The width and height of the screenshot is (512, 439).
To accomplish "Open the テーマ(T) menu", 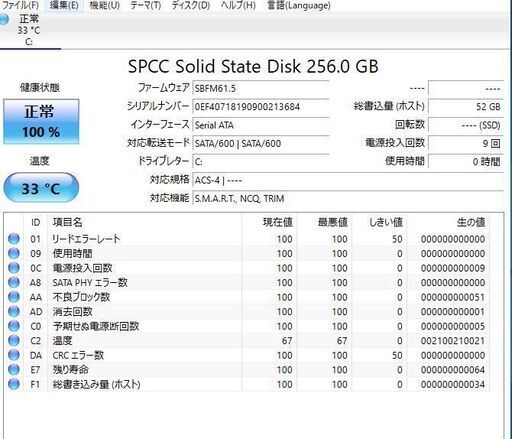I will pos(146,5).
